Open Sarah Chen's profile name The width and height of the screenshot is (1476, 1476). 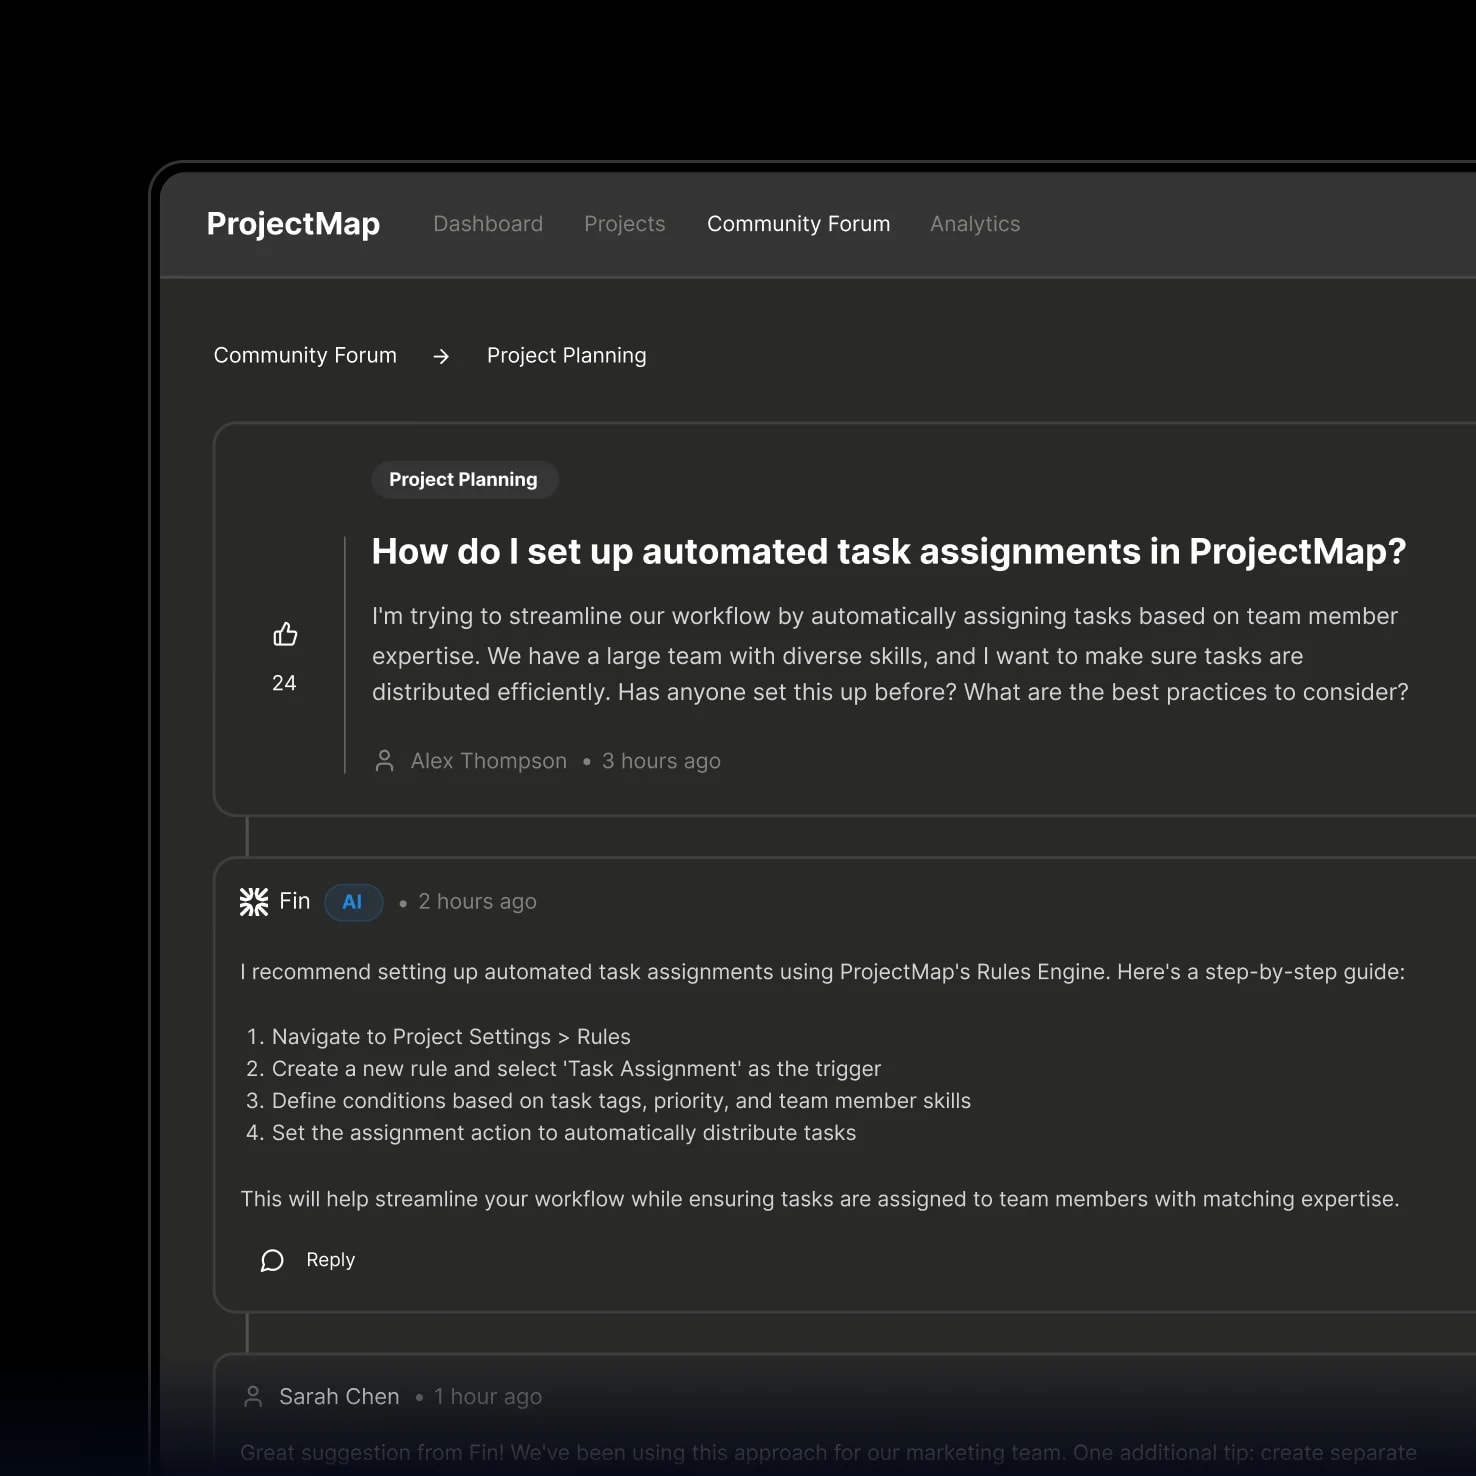(339, 1397)
